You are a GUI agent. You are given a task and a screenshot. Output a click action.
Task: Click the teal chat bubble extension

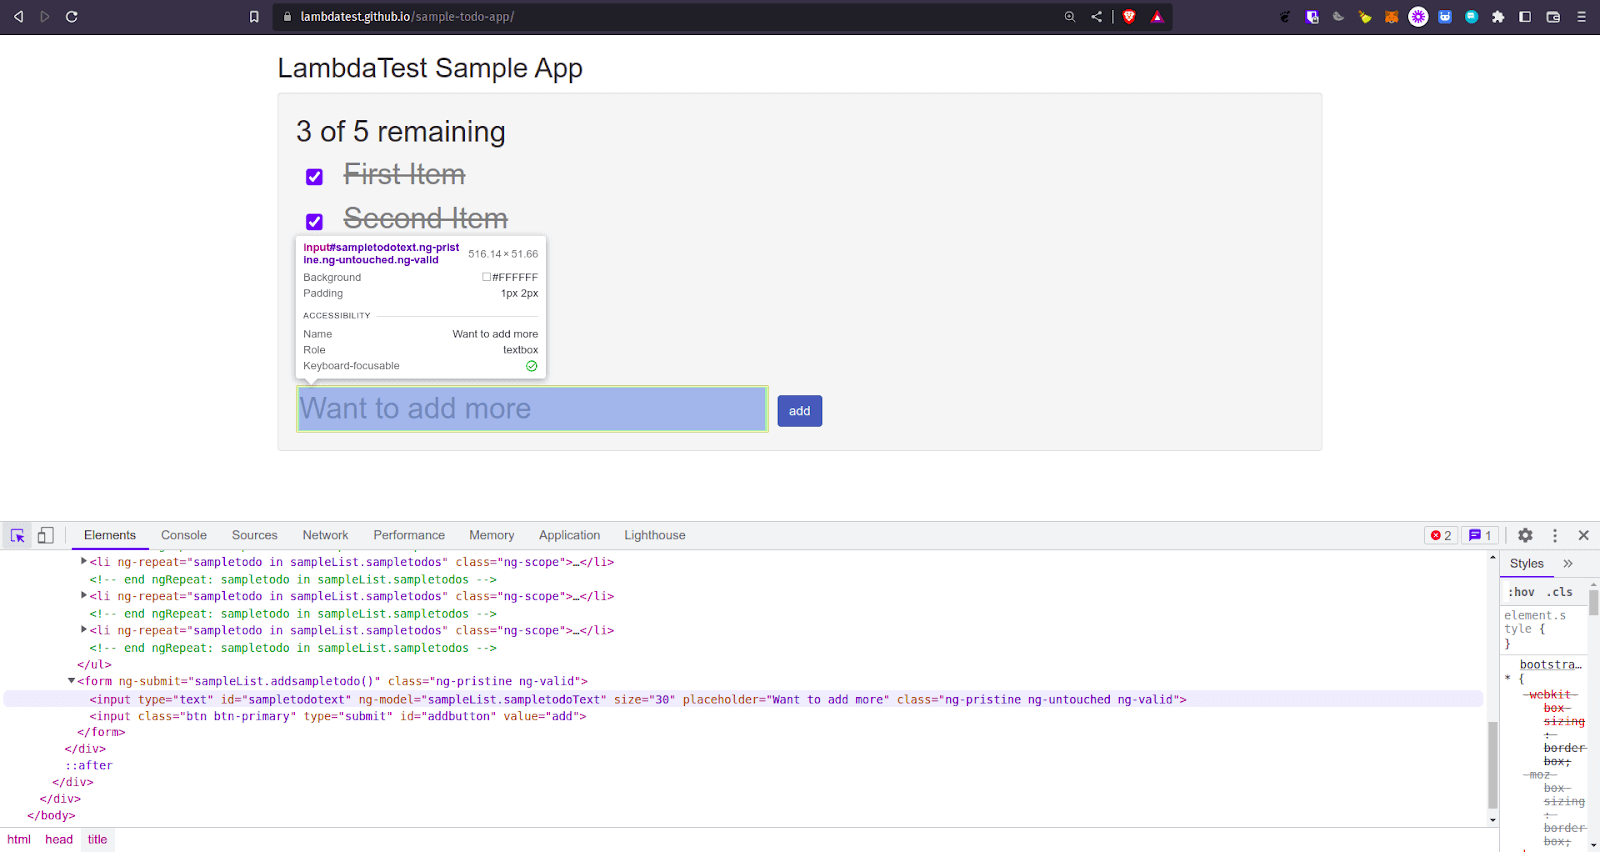(1471, 17)
